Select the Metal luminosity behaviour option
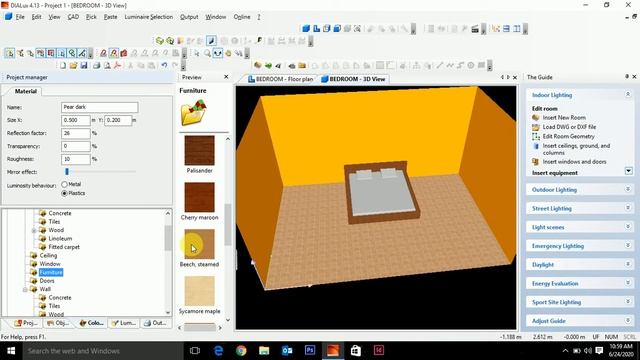The width and height of the screenshot is (640, 360). 64,184
